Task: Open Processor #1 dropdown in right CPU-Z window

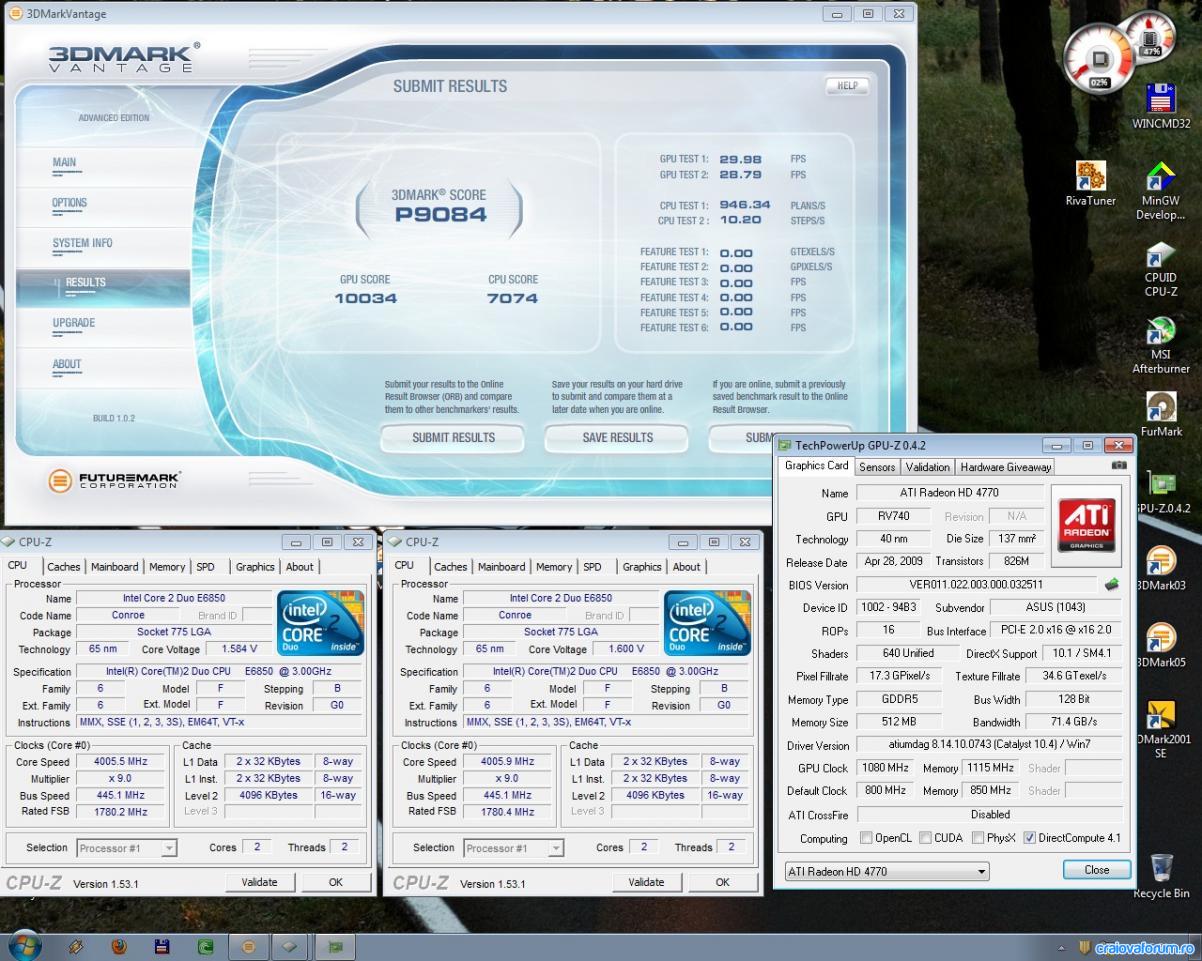Action: (514, 848)
